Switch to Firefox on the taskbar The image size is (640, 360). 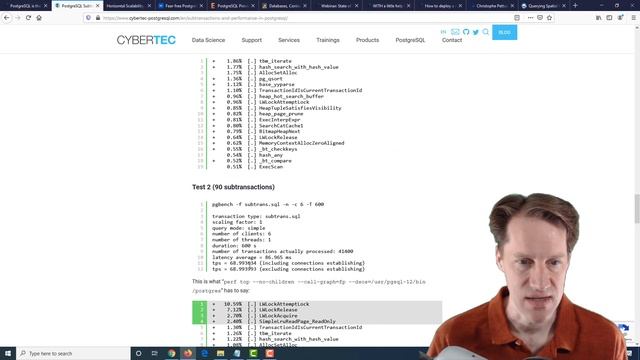pyautogui.click(x=188, y=353)
